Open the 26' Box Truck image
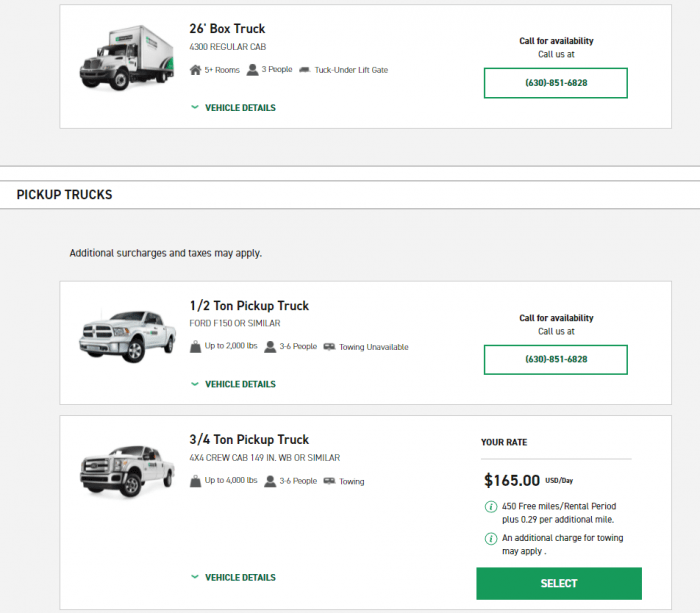 pos(127,58)
